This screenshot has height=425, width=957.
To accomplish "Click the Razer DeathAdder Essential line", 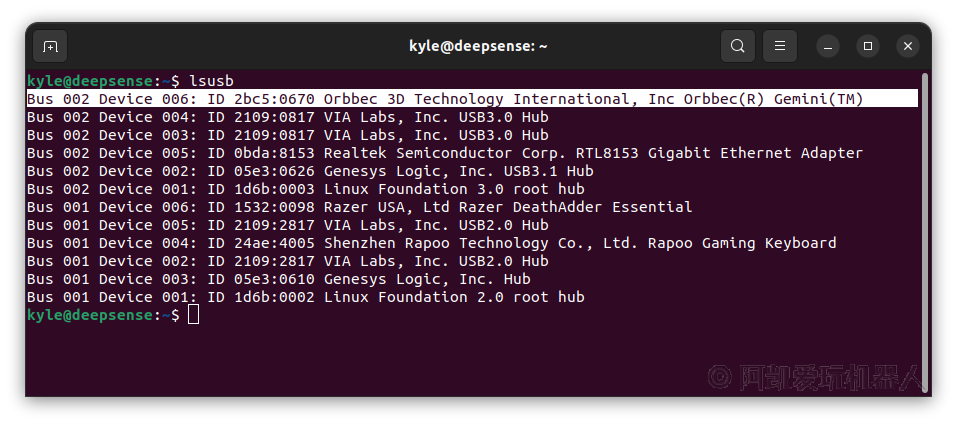I will pos(359,207).
